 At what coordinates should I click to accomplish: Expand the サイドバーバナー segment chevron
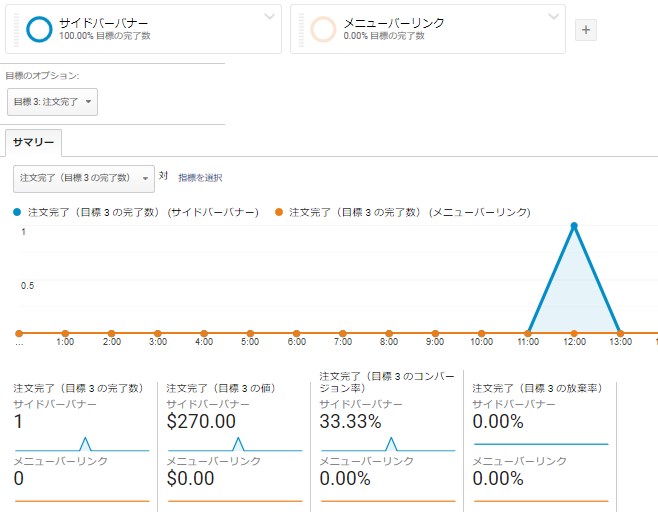click(269, 17)
